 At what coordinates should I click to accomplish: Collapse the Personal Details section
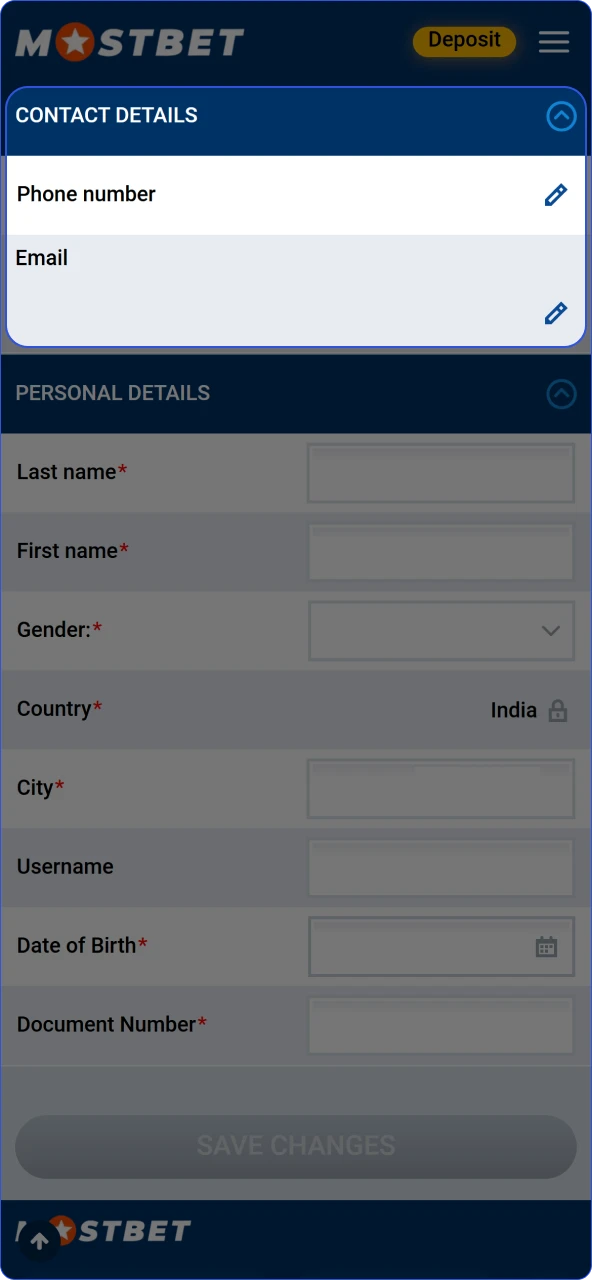pyautogui.click(x=561, y=395)
